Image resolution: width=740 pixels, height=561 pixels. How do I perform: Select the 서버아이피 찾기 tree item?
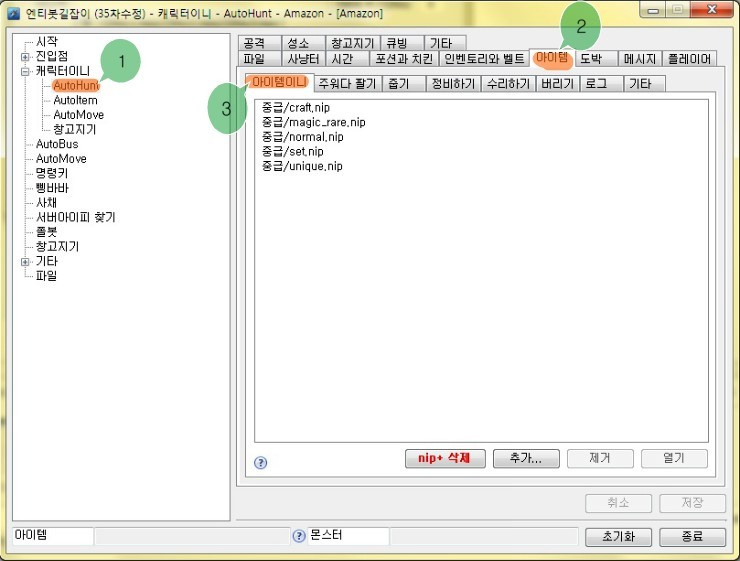click(76, 217)
